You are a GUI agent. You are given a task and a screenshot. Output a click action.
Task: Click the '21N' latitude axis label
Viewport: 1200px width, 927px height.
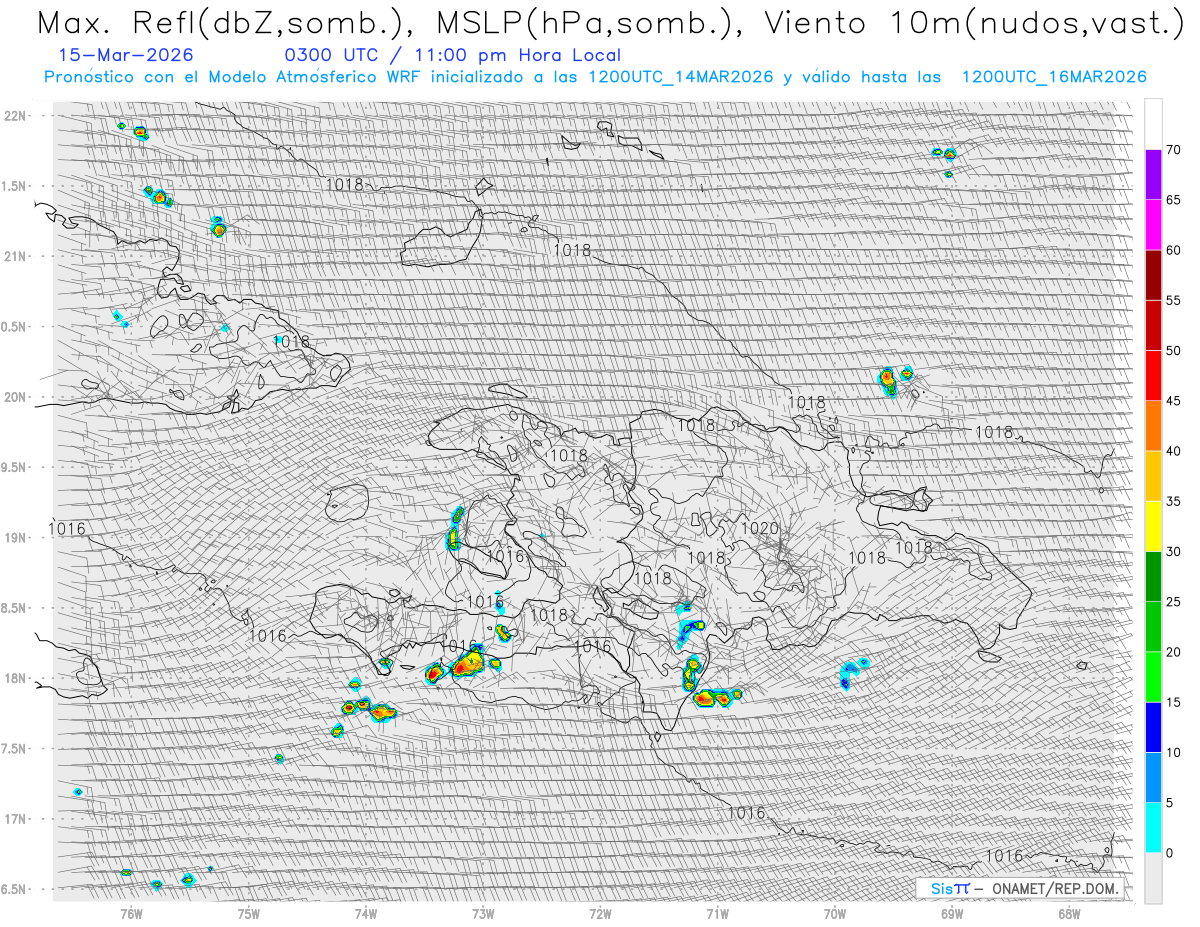pos(16,256)
